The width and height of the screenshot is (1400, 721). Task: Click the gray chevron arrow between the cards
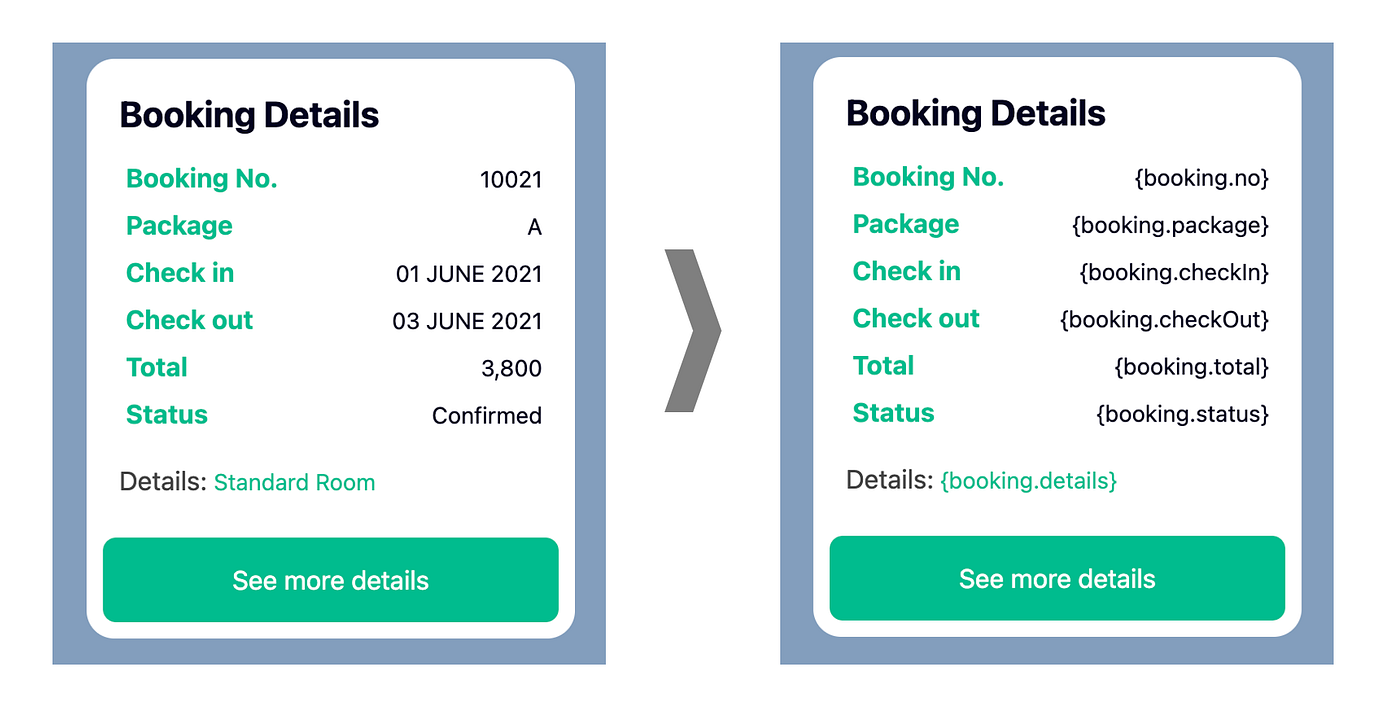click(693, 330)
